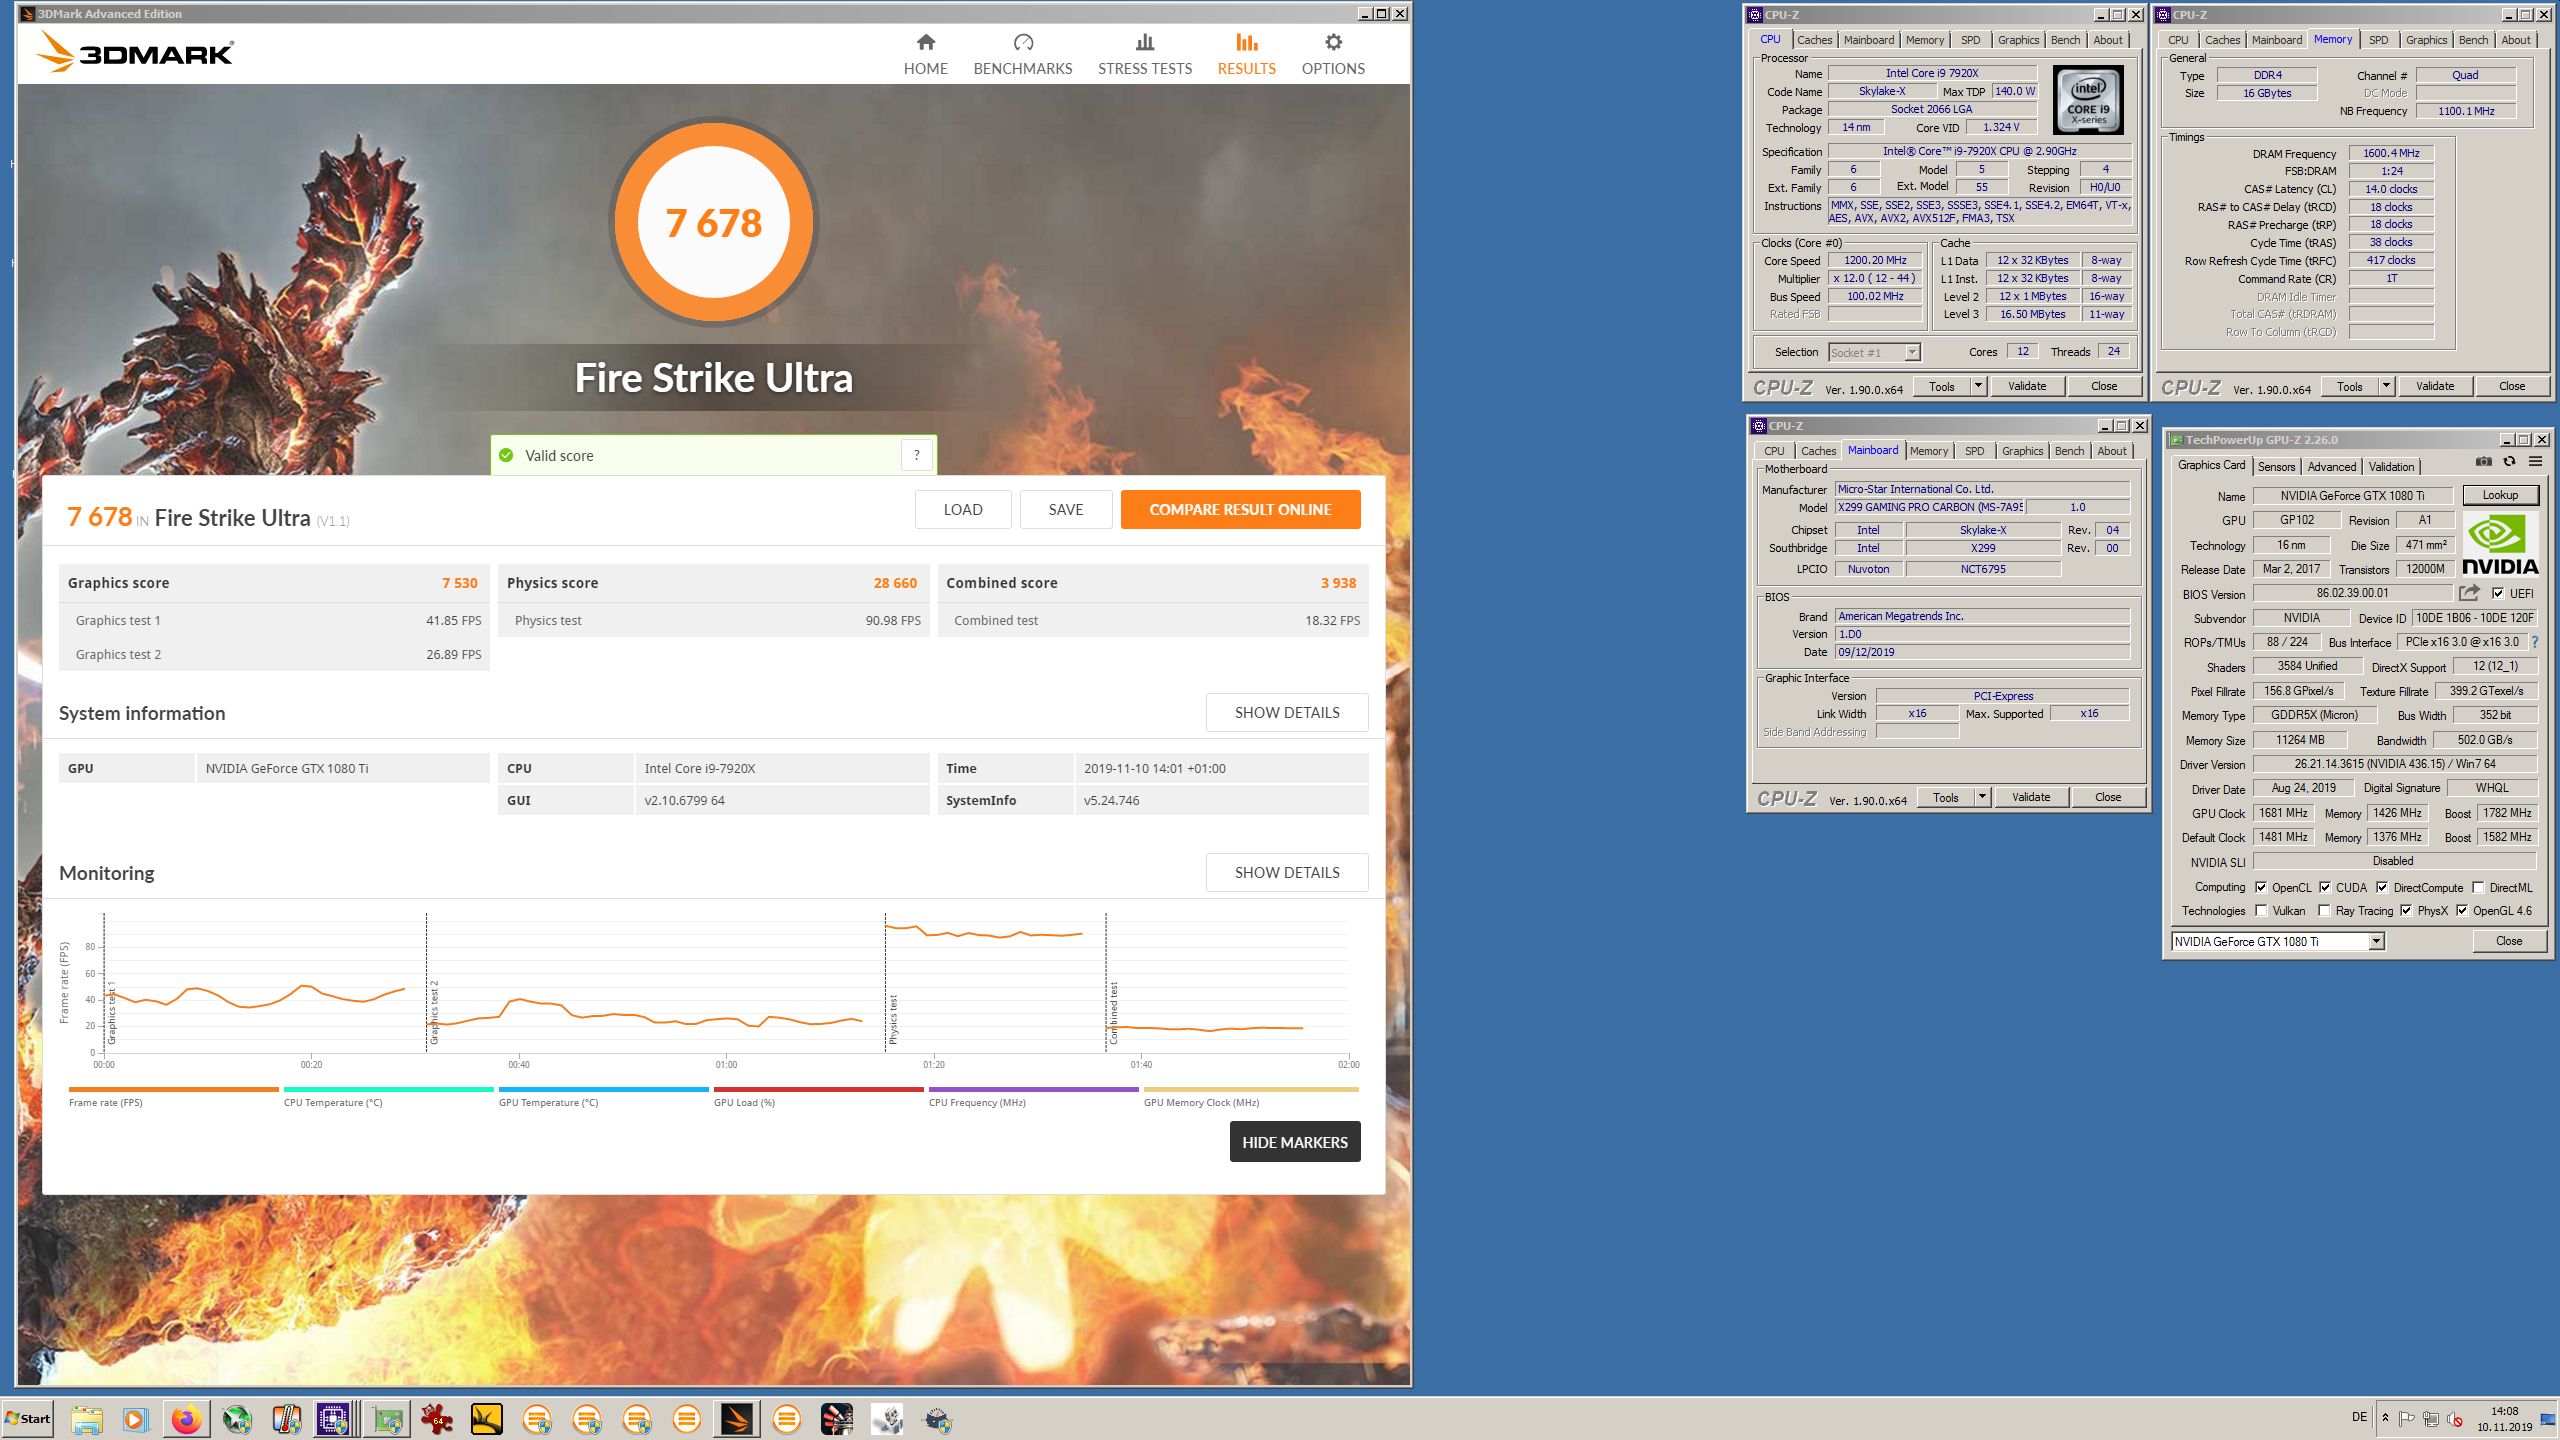
Task: Click the red 64 puzzle taskbar icon
Action: click(x=436, y=1419)
